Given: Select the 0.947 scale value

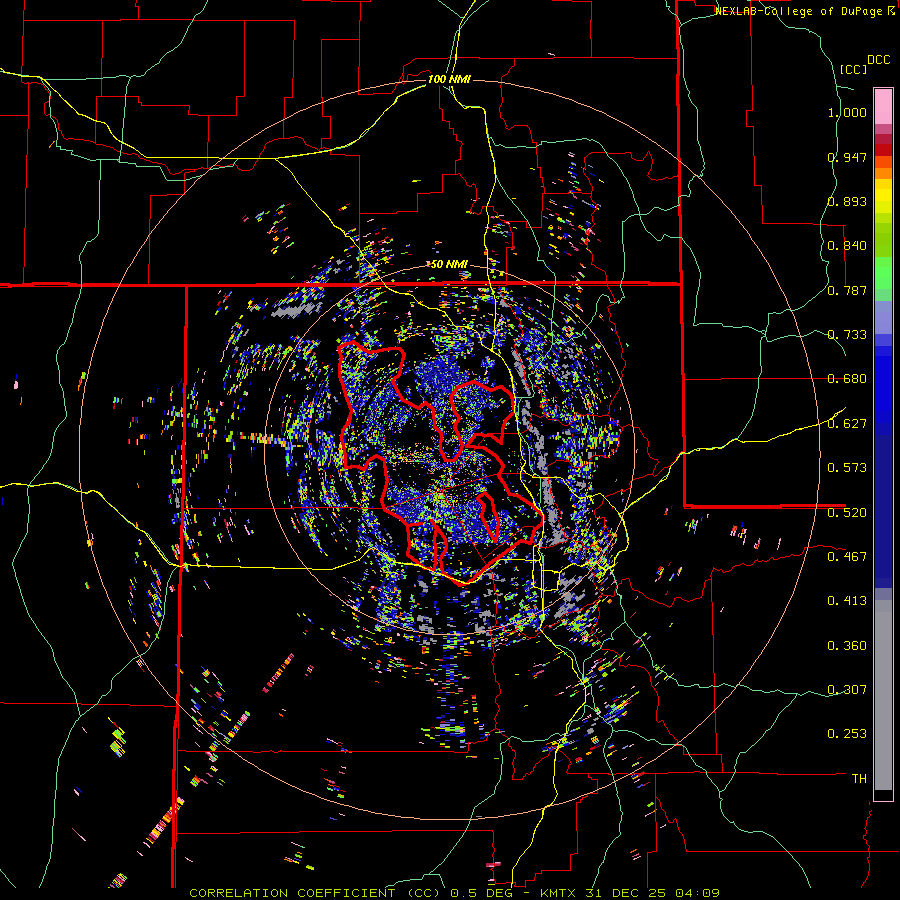Looking at the screenshot, I should coord(847,157).
